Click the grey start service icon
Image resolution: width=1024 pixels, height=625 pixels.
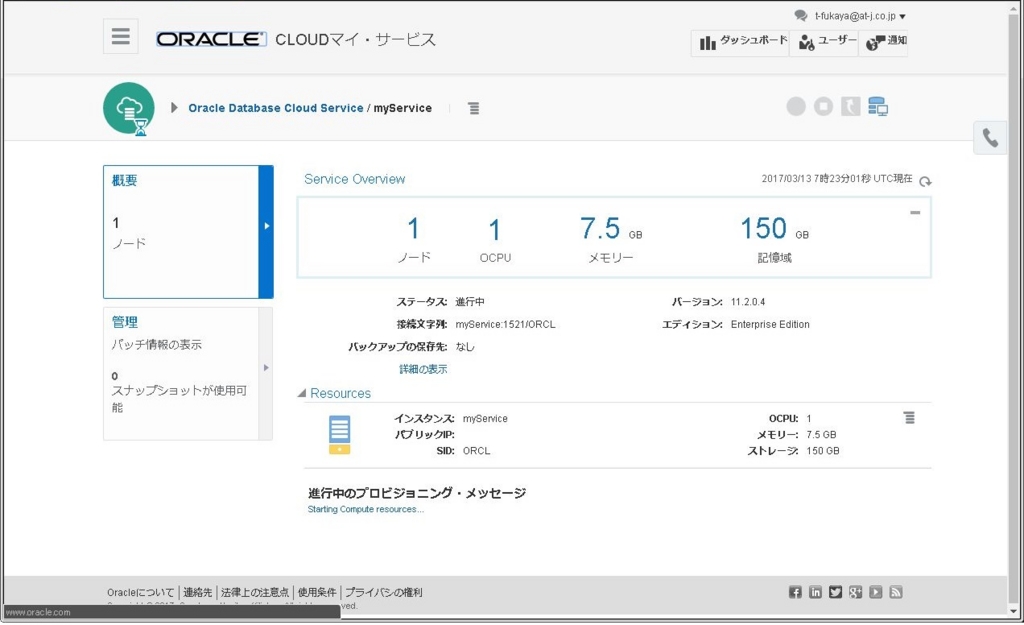pyautogui.click(x=795, y=106)
